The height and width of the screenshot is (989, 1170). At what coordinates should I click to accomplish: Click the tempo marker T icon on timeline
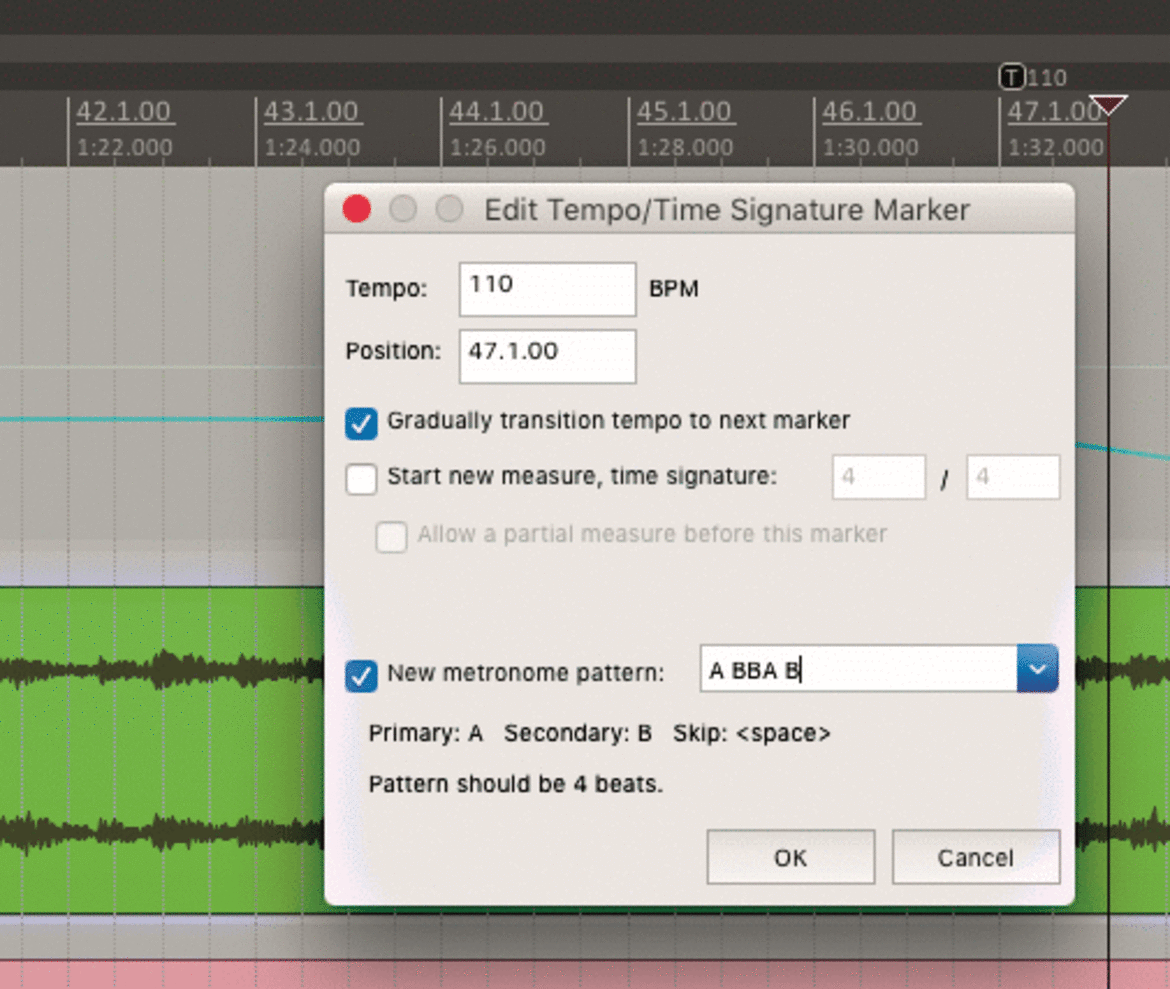(1012, 77)
